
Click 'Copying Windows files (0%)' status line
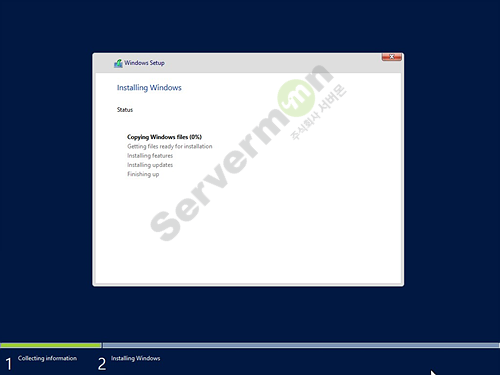point(164,137)
